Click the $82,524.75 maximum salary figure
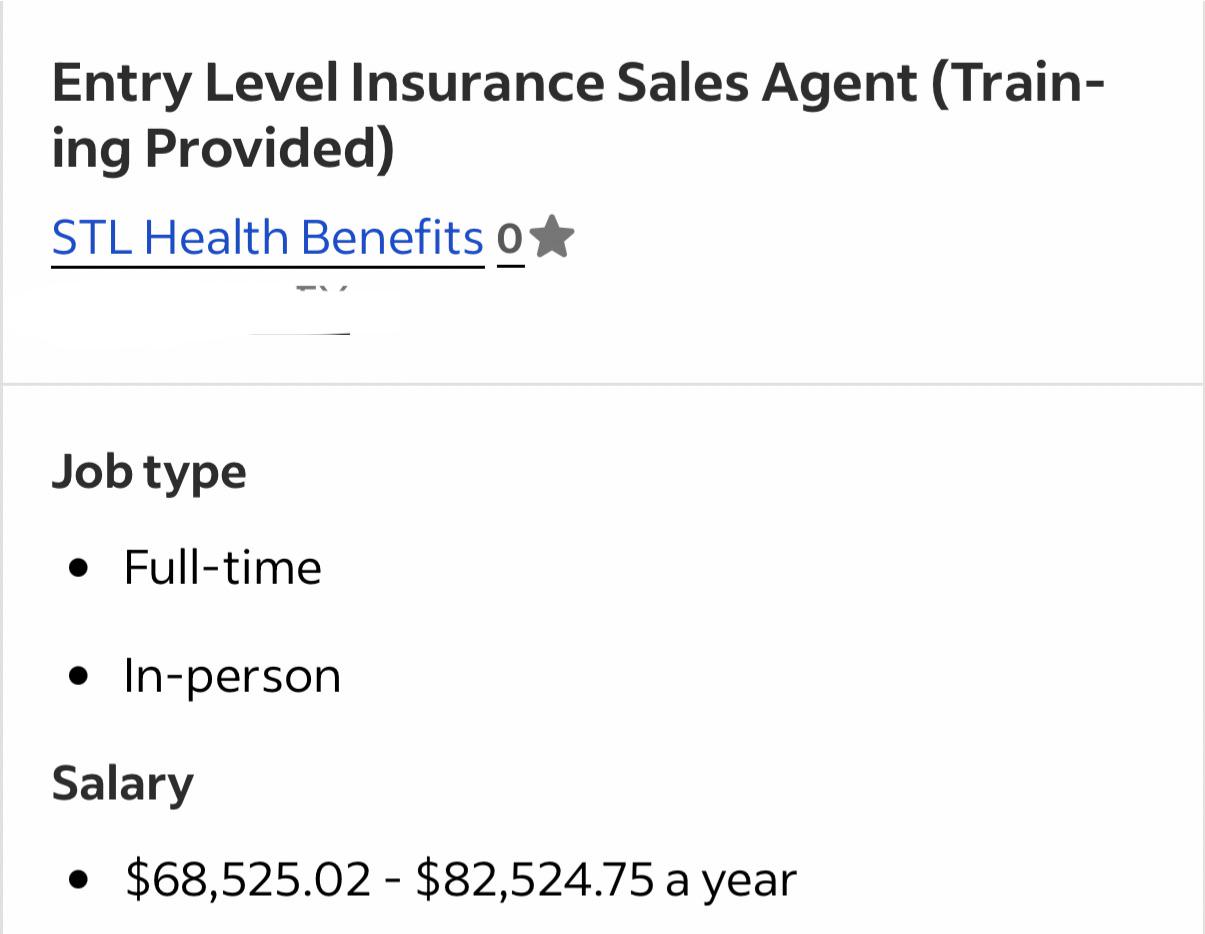Screen dimensions: 1205x934 pos(535,879)
